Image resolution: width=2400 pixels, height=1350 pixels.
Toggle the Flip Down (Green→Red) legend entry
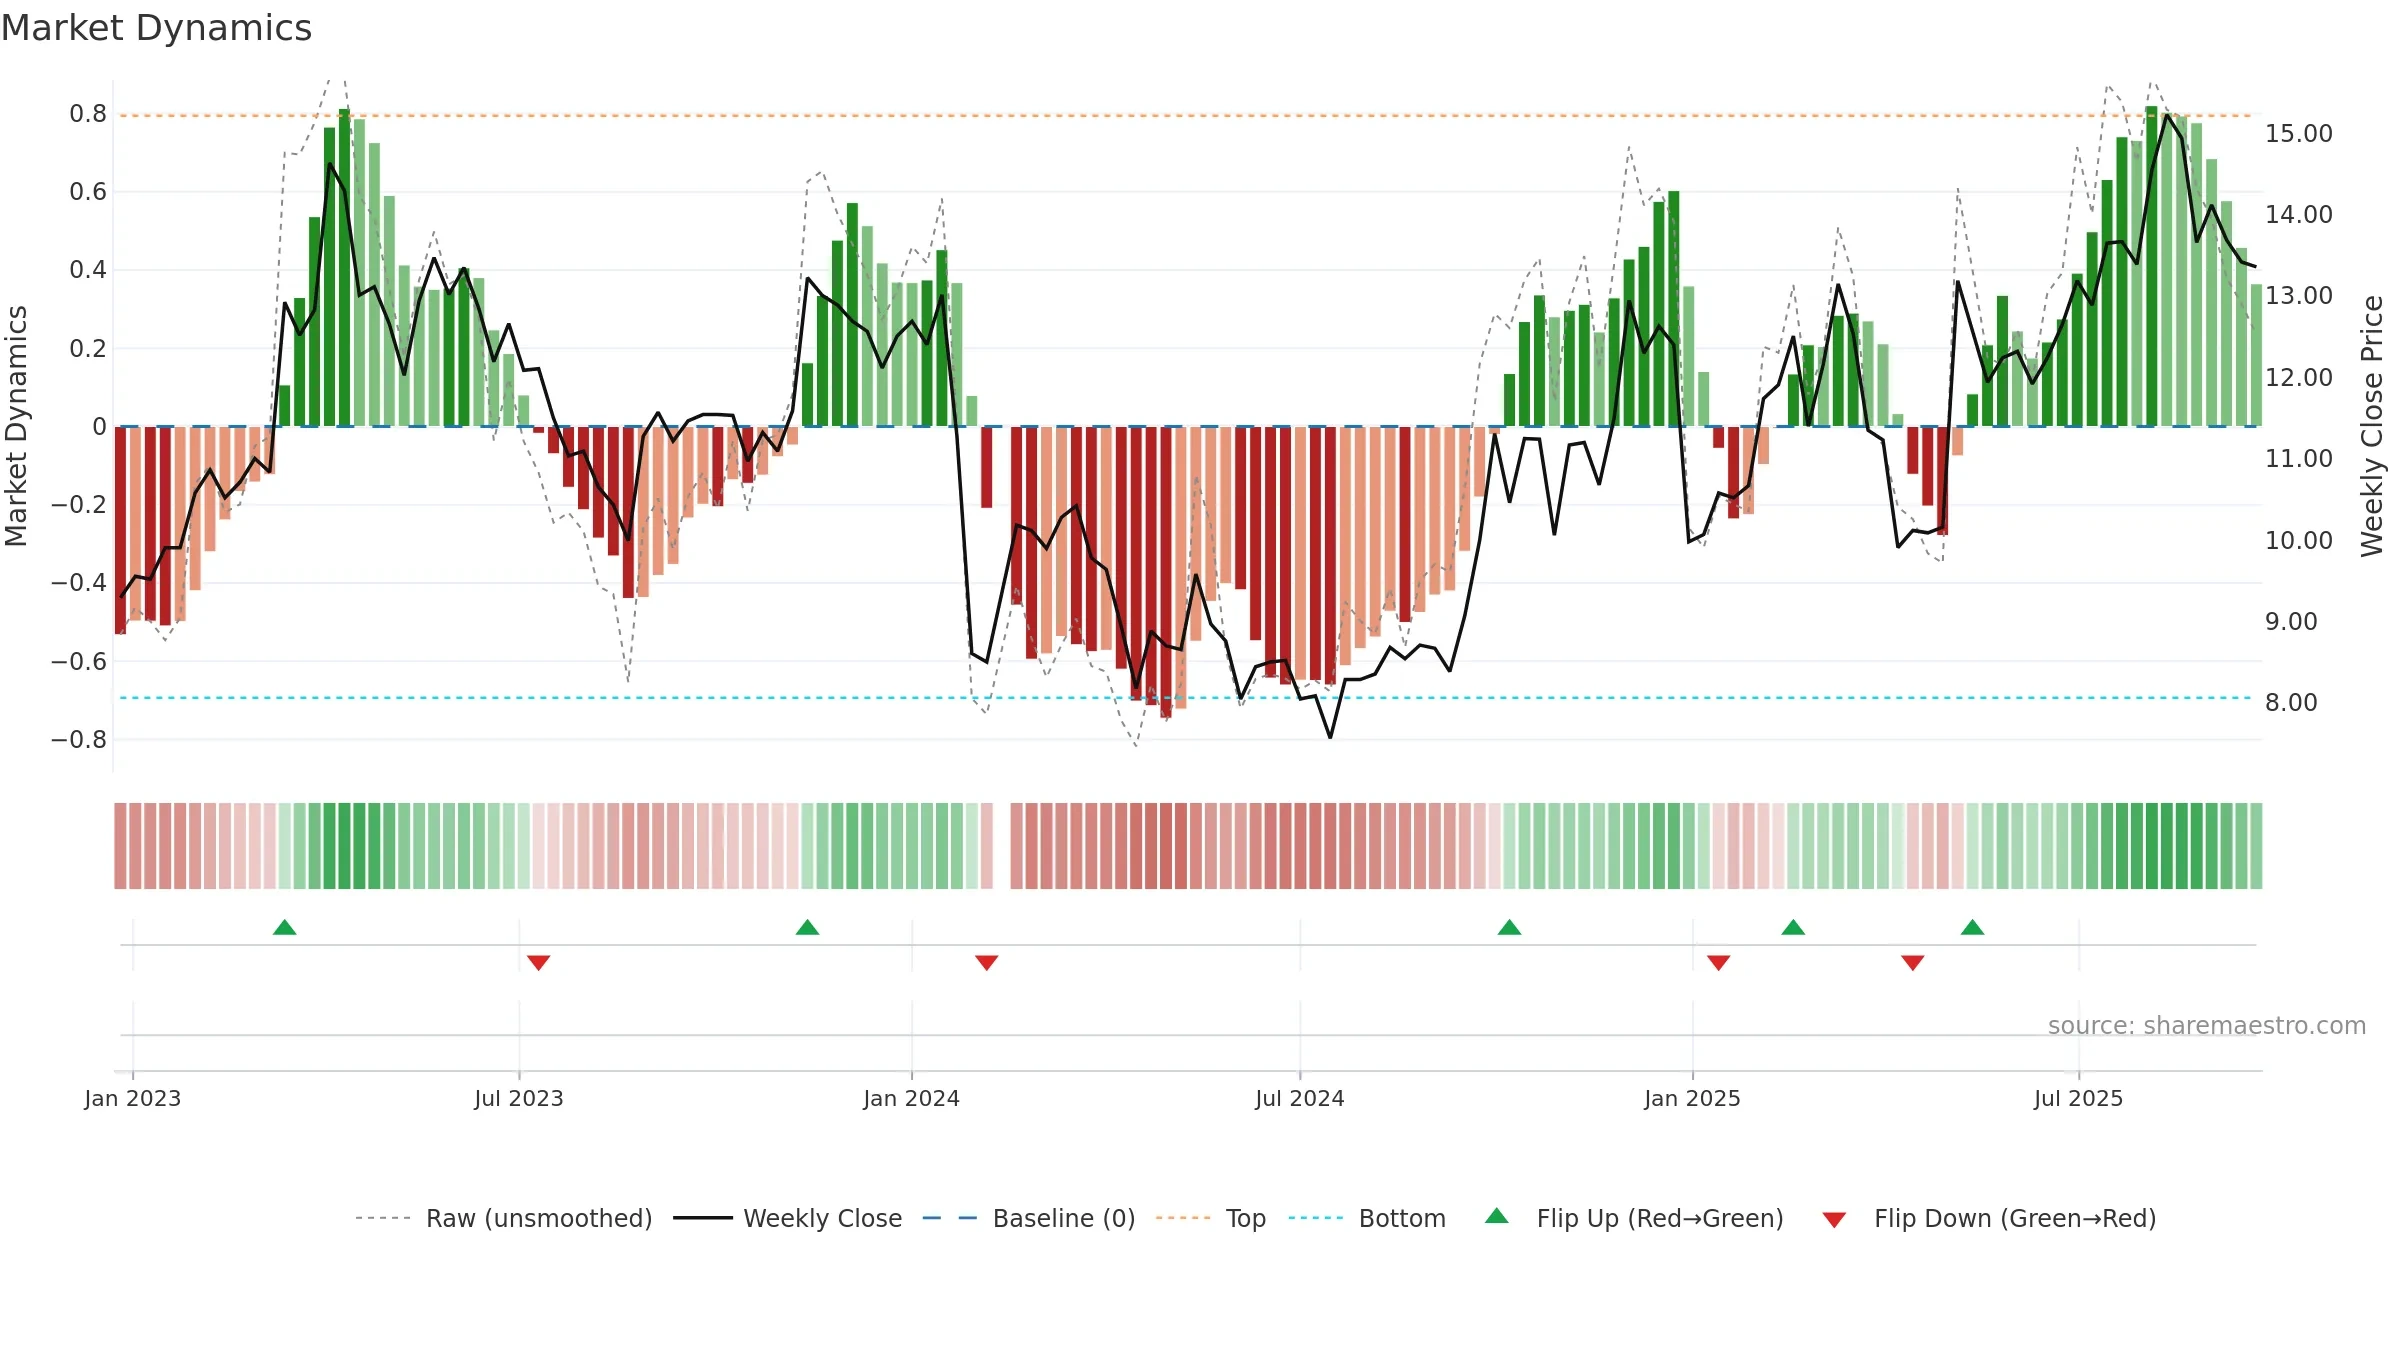[x=1989, y=1218]
